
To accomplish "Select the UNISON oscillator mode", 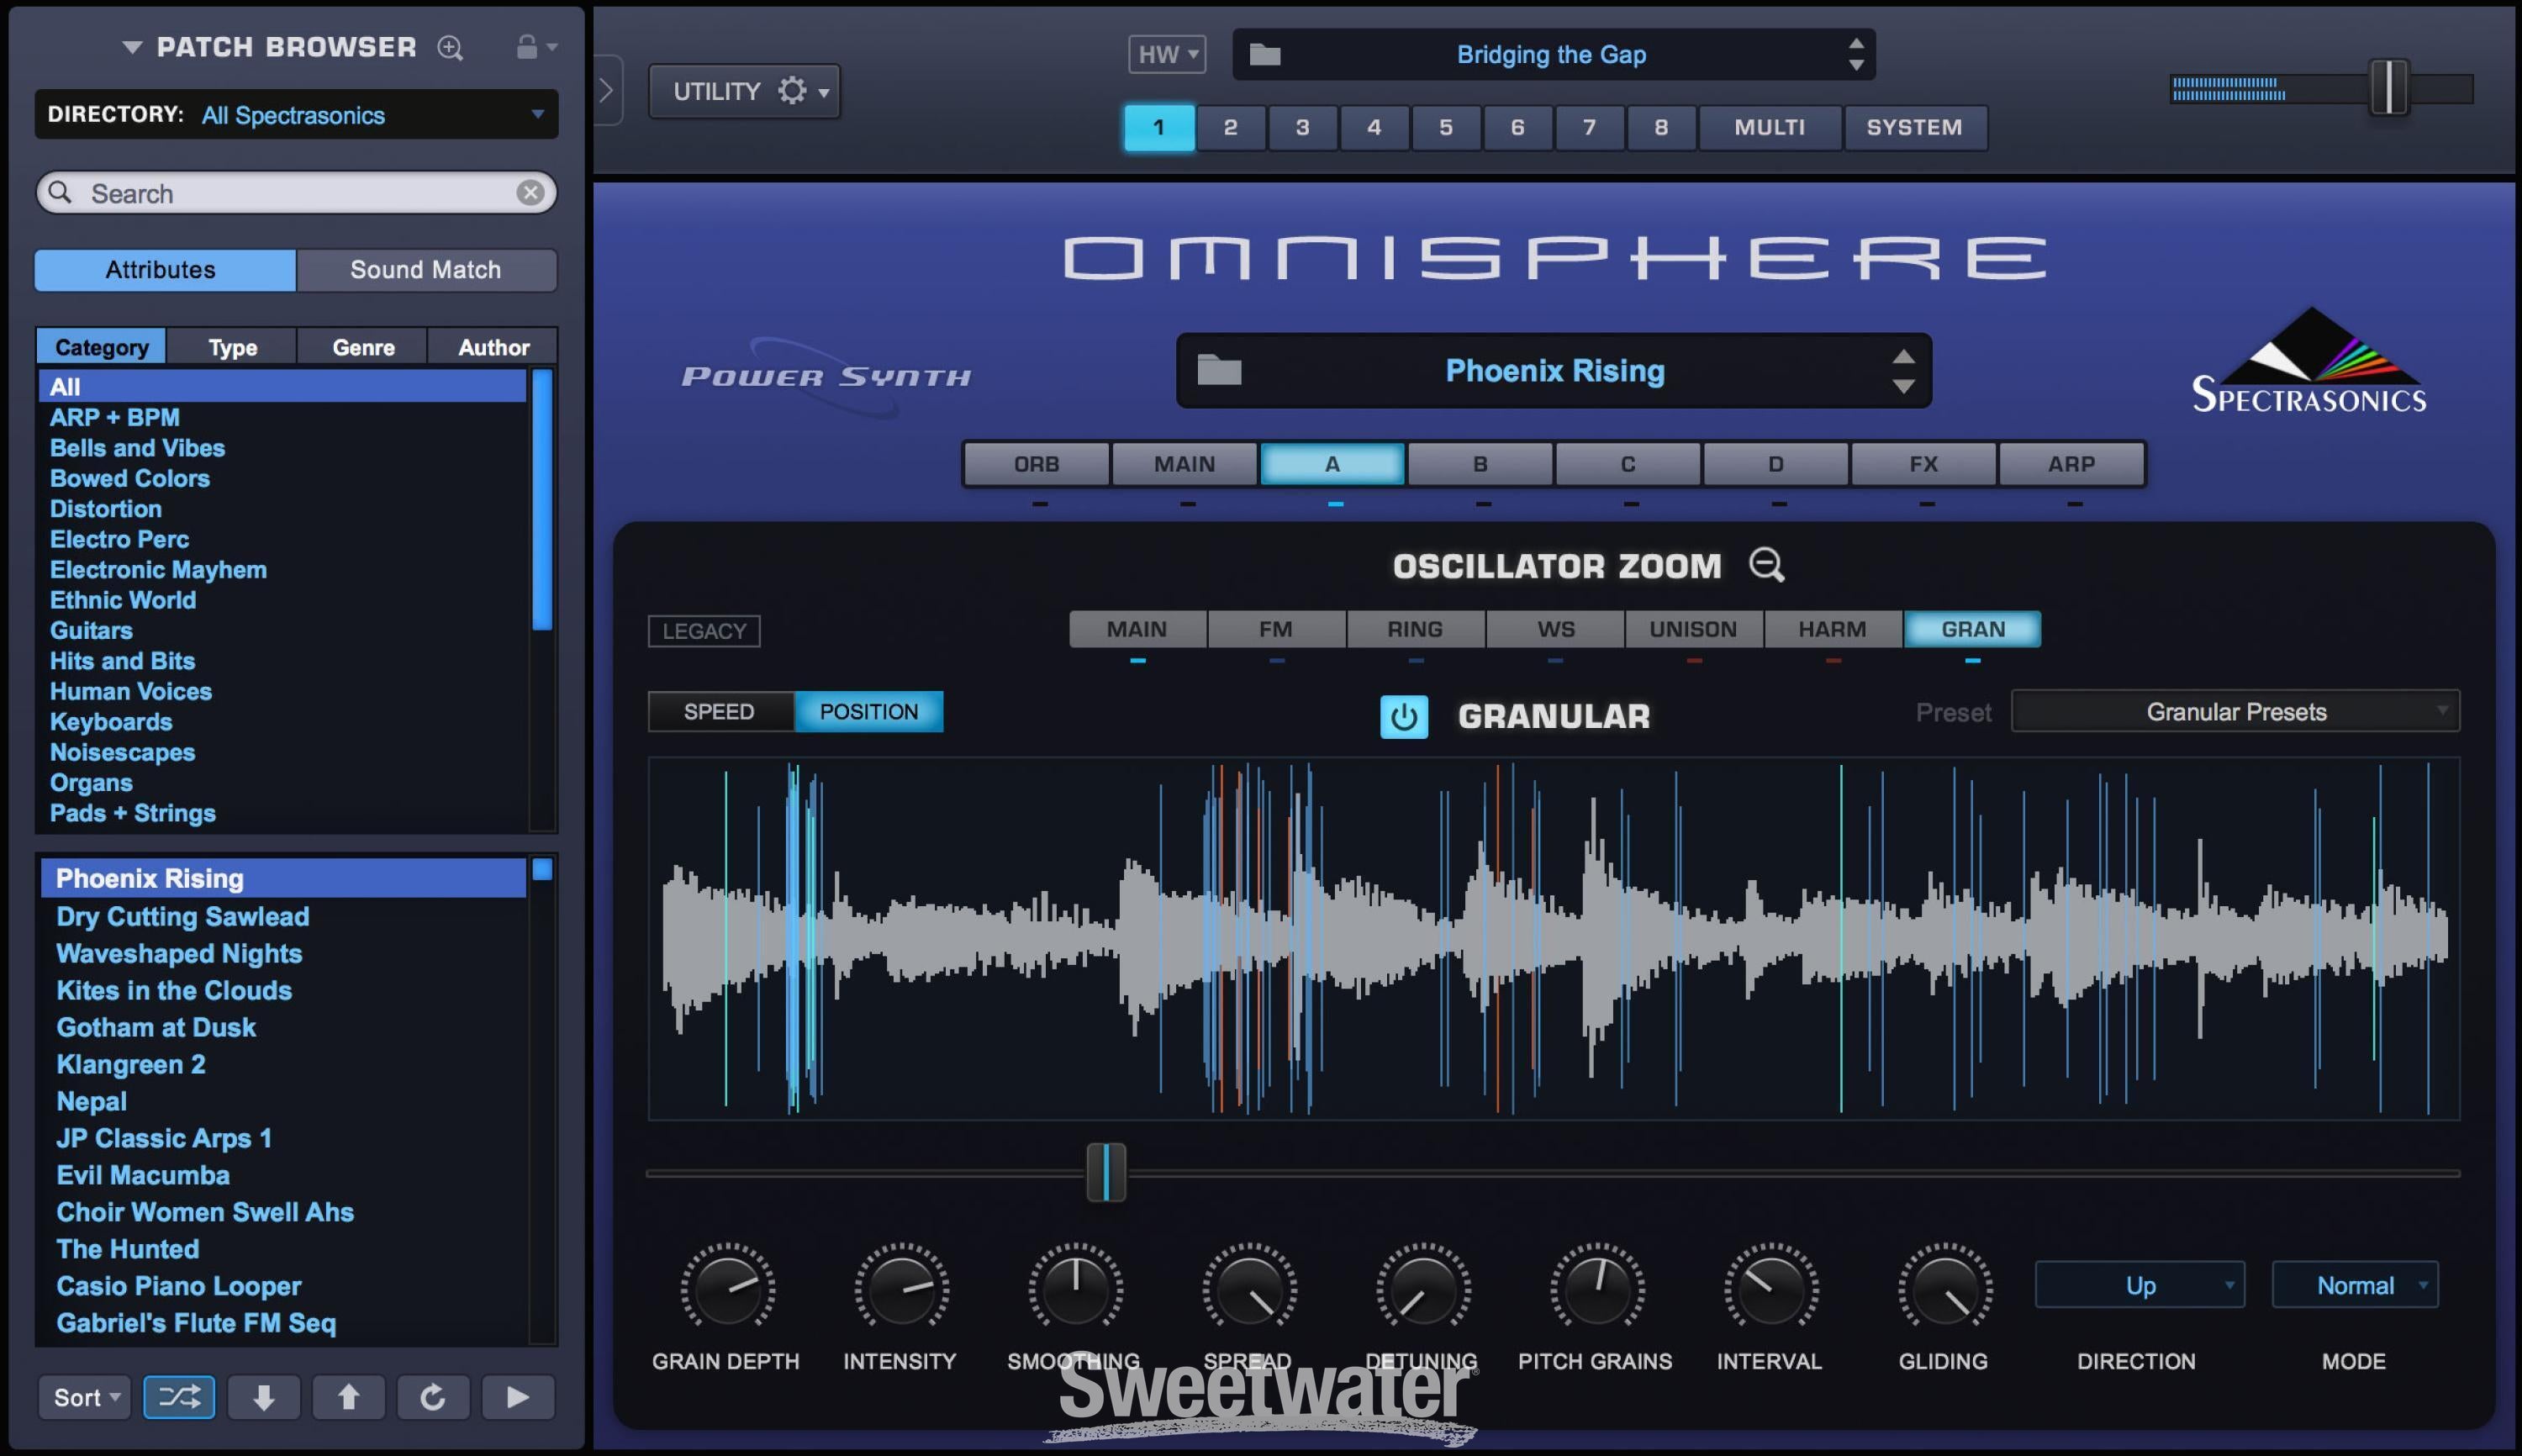I will pyautogui.click(x=1691, y=627).
